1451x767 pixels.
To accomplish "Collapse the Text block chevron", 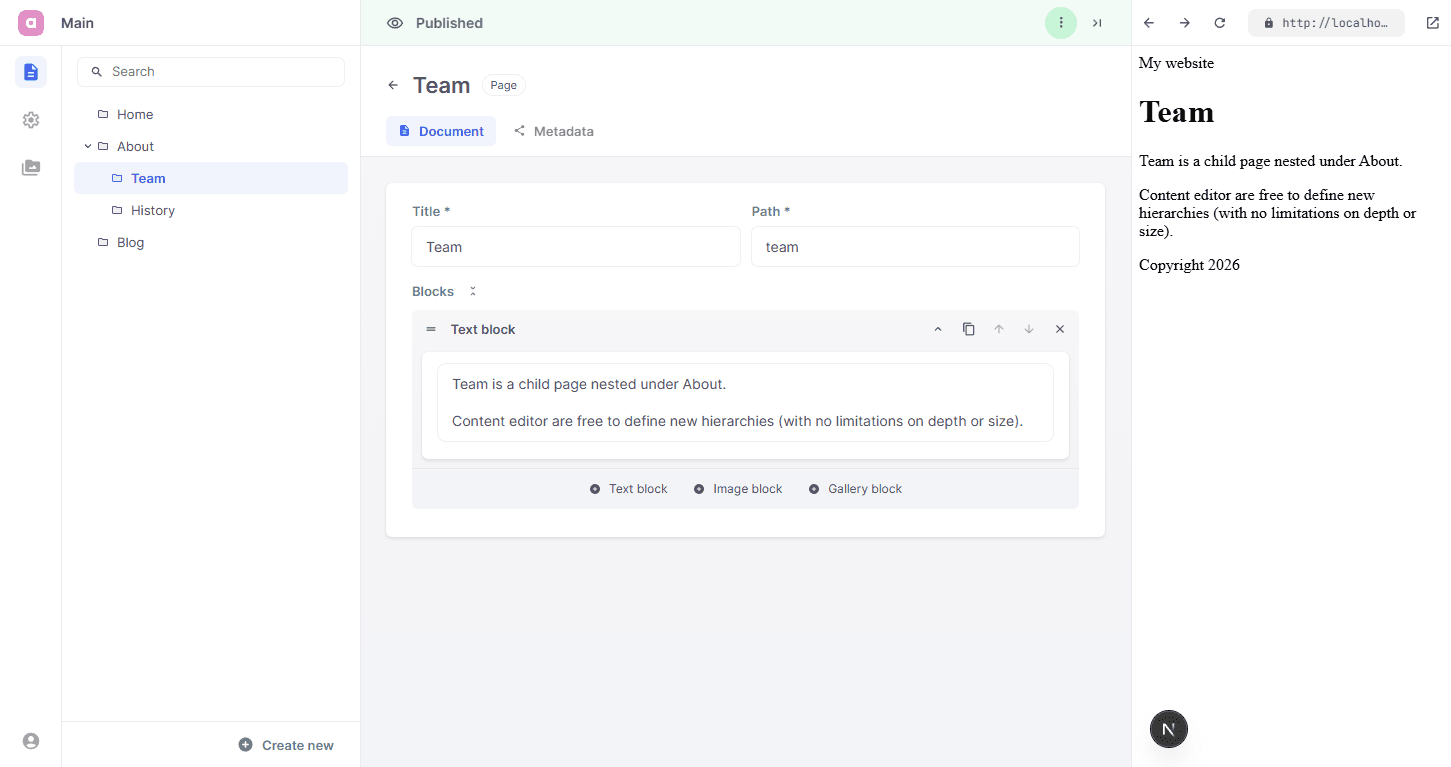I will coord(937,329).
